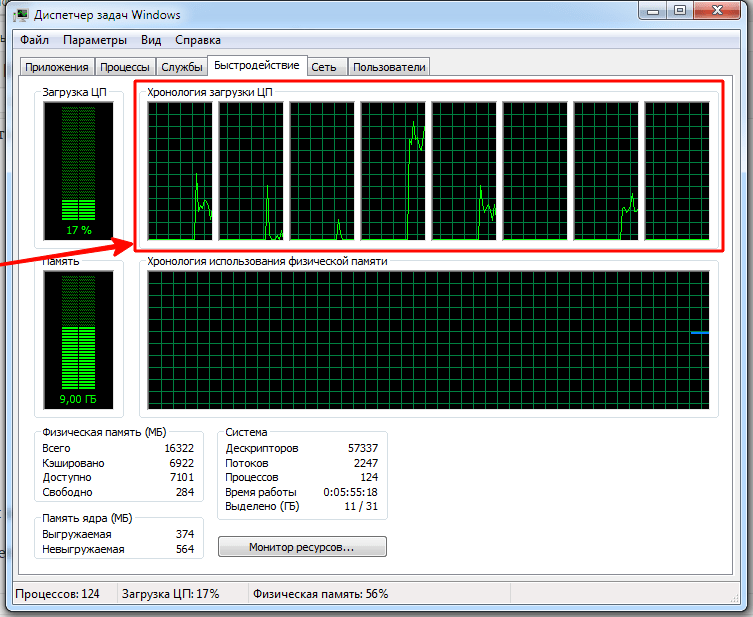753x617 pixels.
Task: Click the memory gauge showing 9,00 ГБ
Action: tap(78, 340)
